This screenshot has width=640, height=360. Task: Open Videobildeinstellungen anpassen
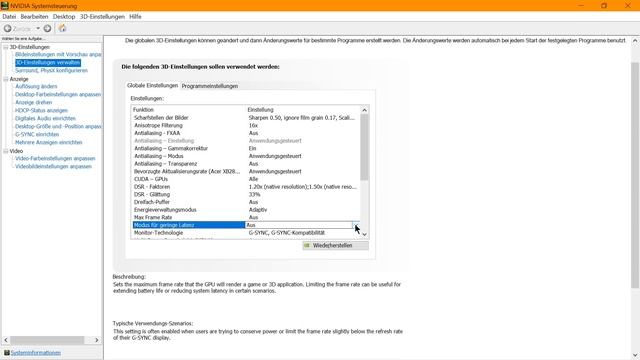53,167
